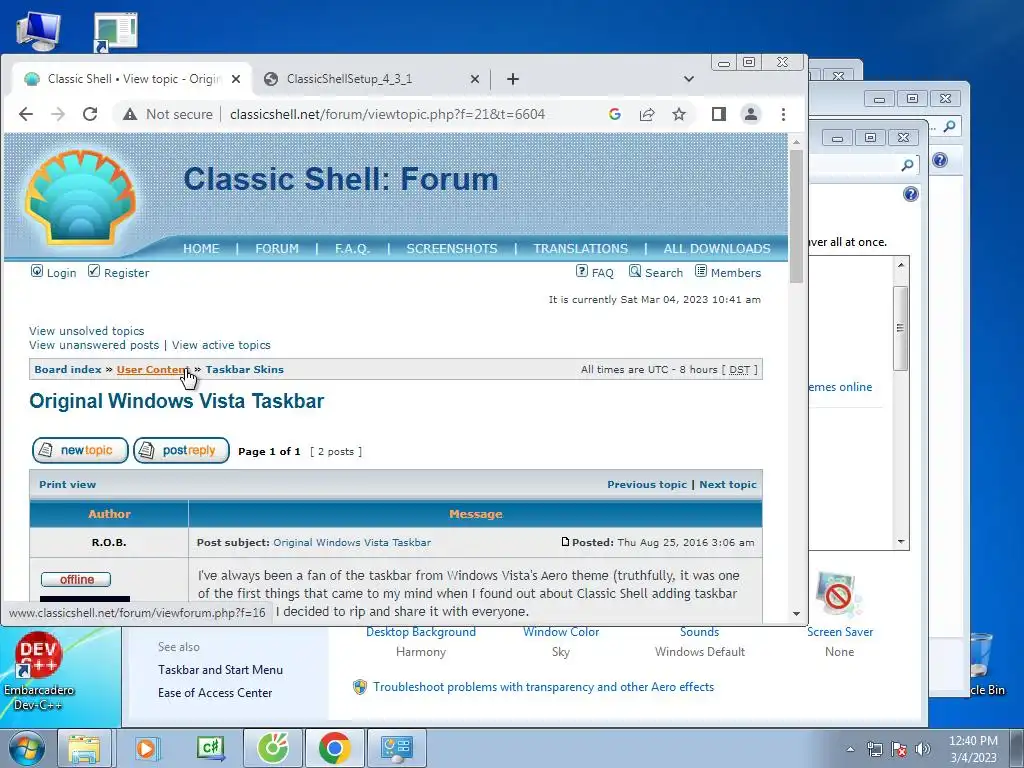Click Troubleshoot problems with transparency link
This screenshot has width=1024, height=768.
click(543, 687)
